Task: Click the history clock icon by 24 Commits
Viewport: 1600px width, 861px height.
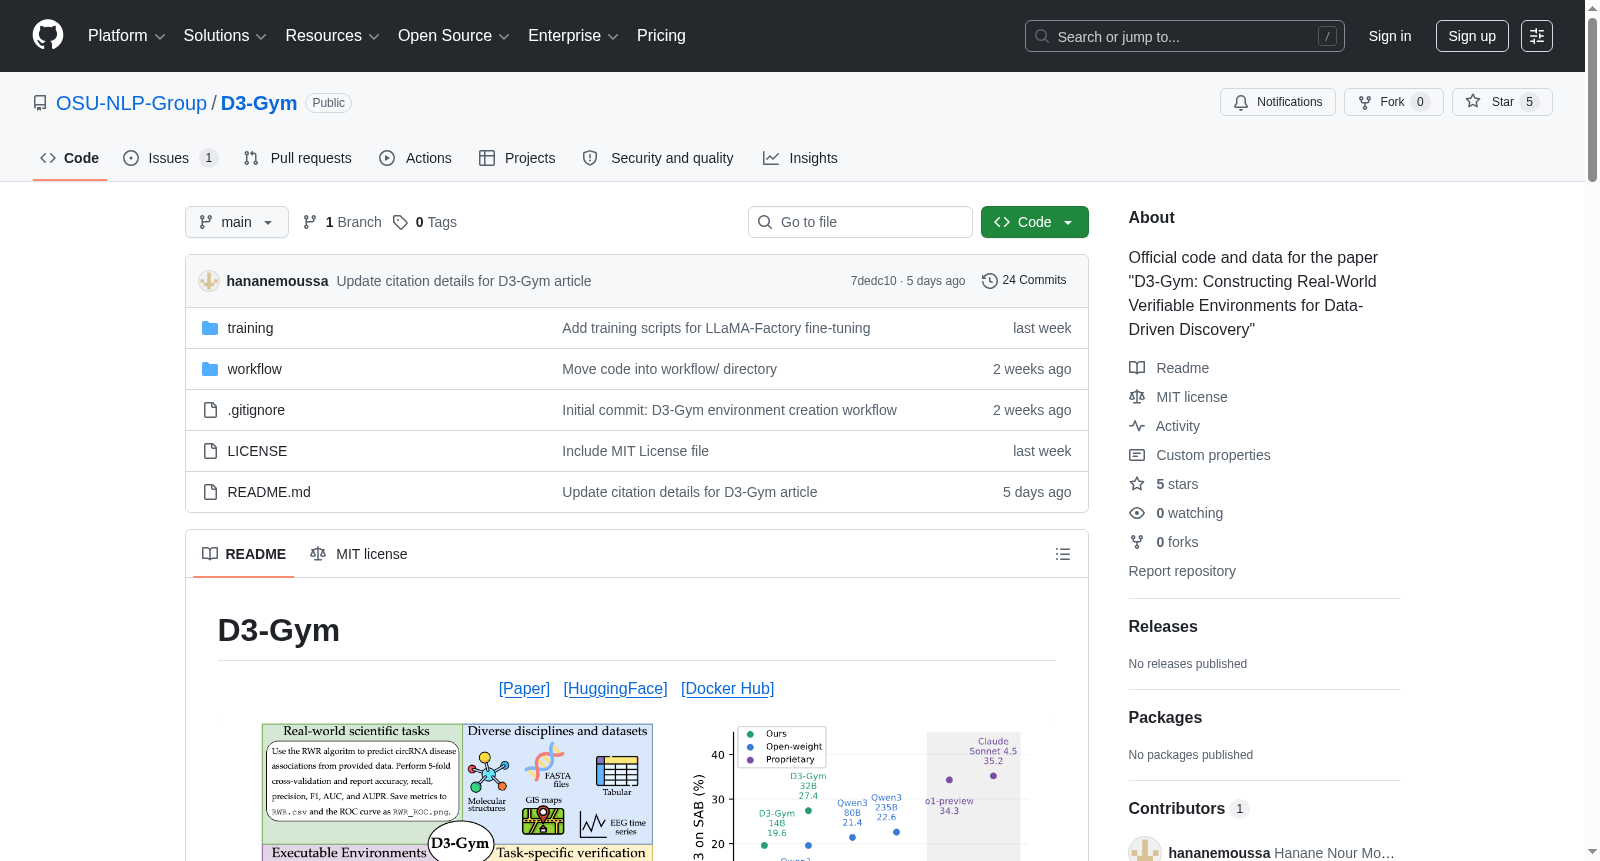Action: [x=990, y=281]
